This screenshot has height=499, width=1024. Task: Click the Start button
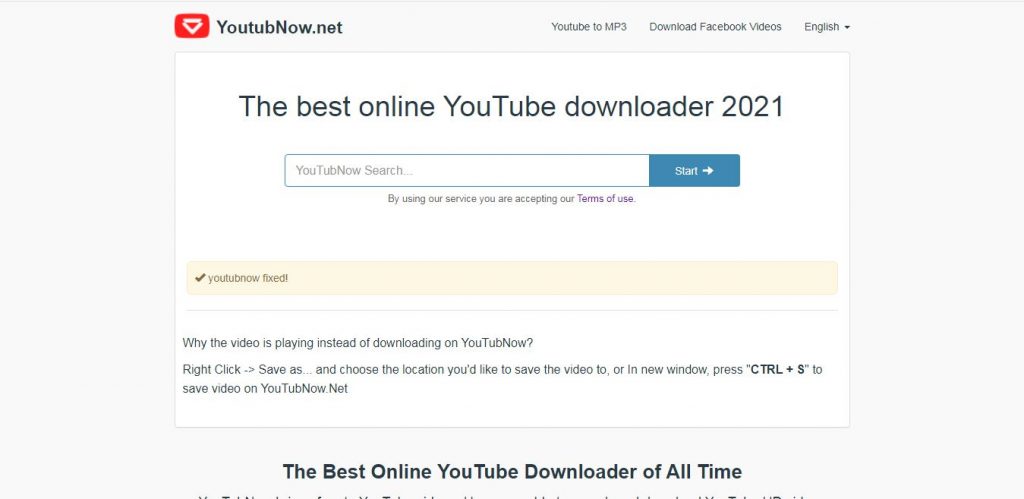pyautogui.click(x=694, y=170)
